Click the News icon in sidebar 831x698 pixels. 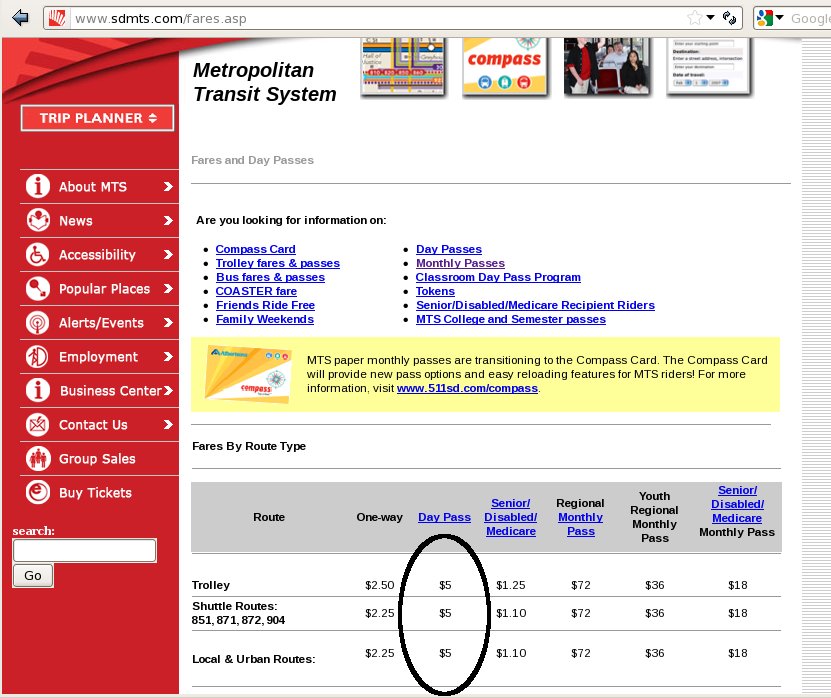[38, 220]
